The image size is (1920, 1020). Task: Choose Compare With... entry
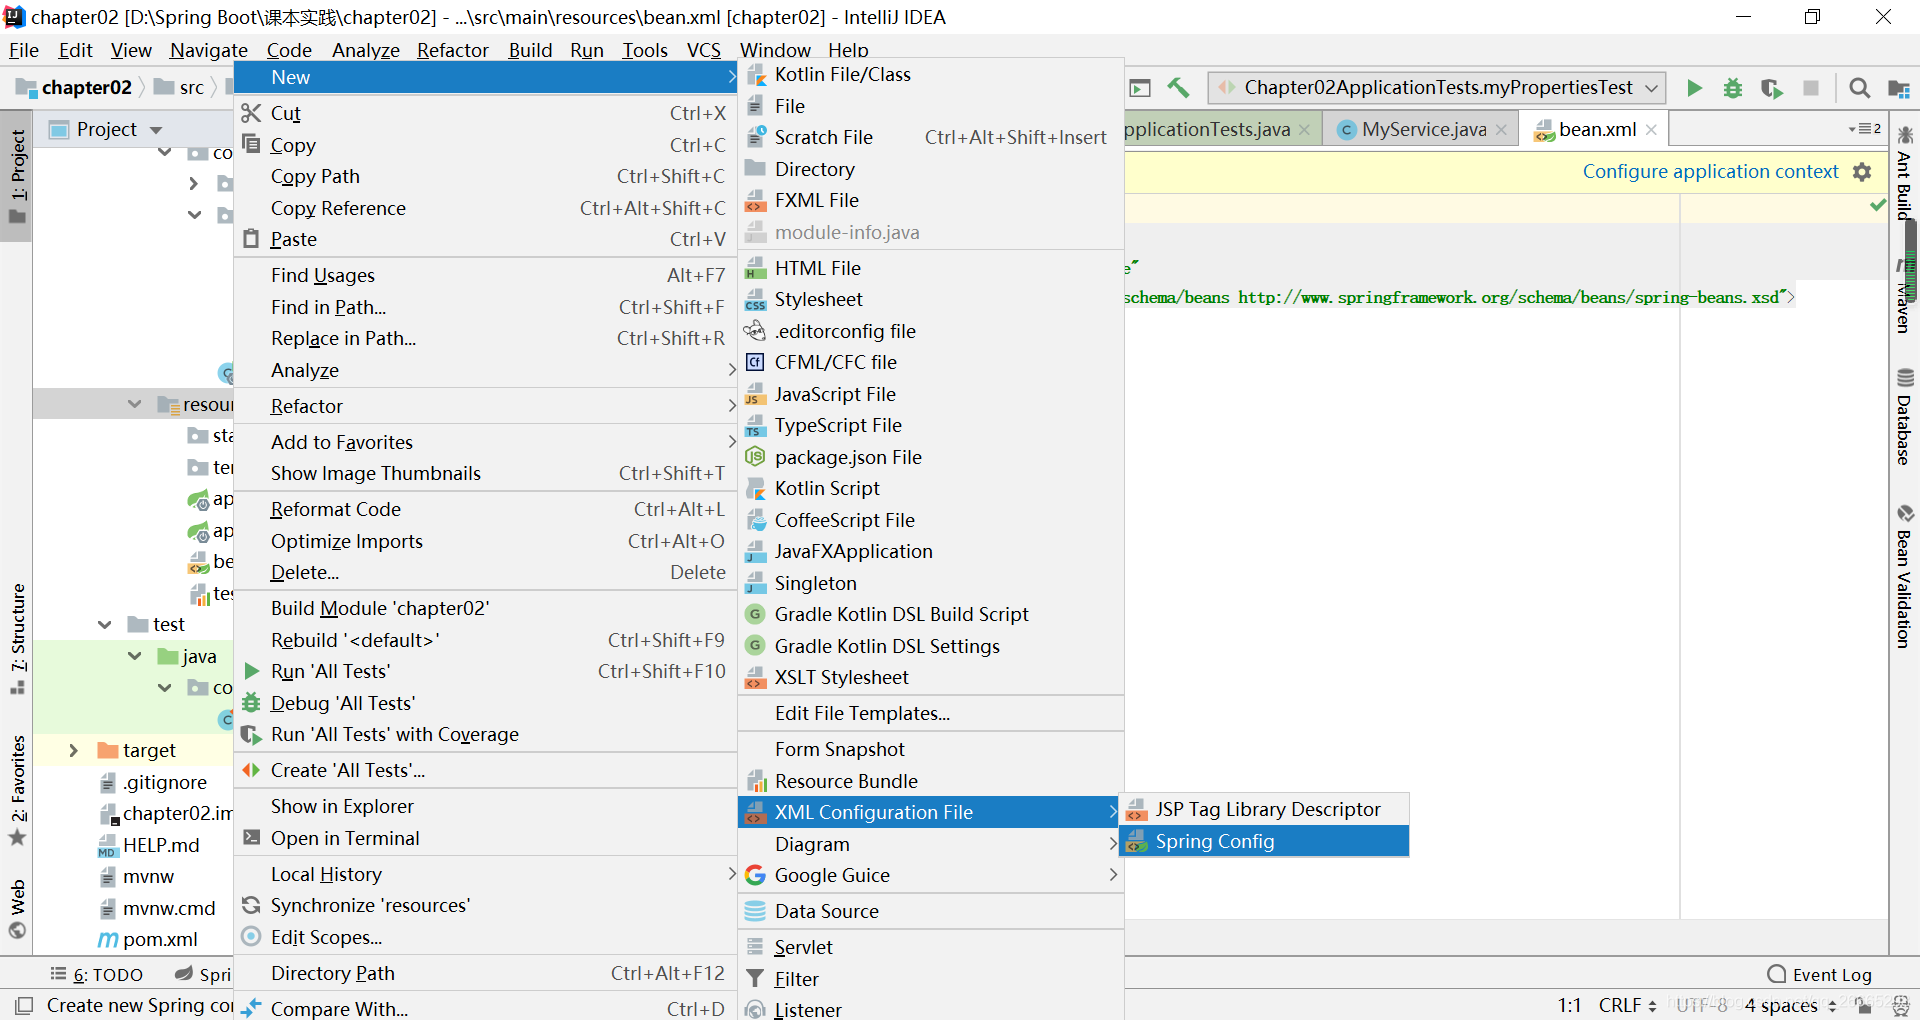click(x=485, y=1008)
